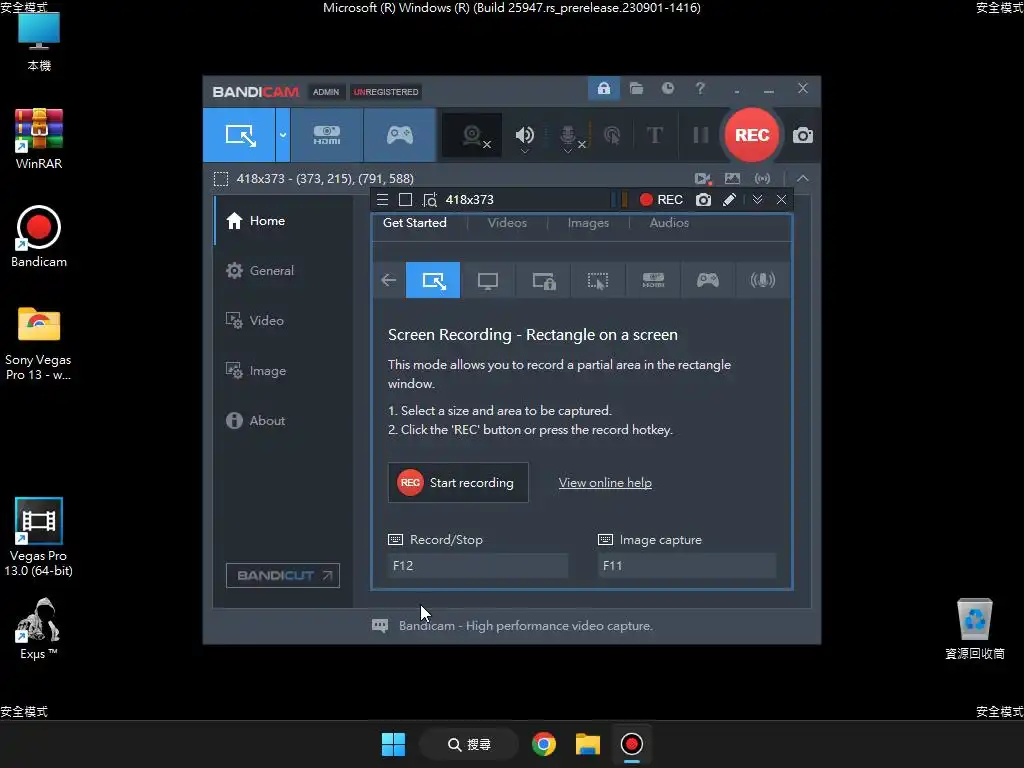Click the audio broadcast icon in status row
This screenshot has width=1024, height=768.
(762, 178)
